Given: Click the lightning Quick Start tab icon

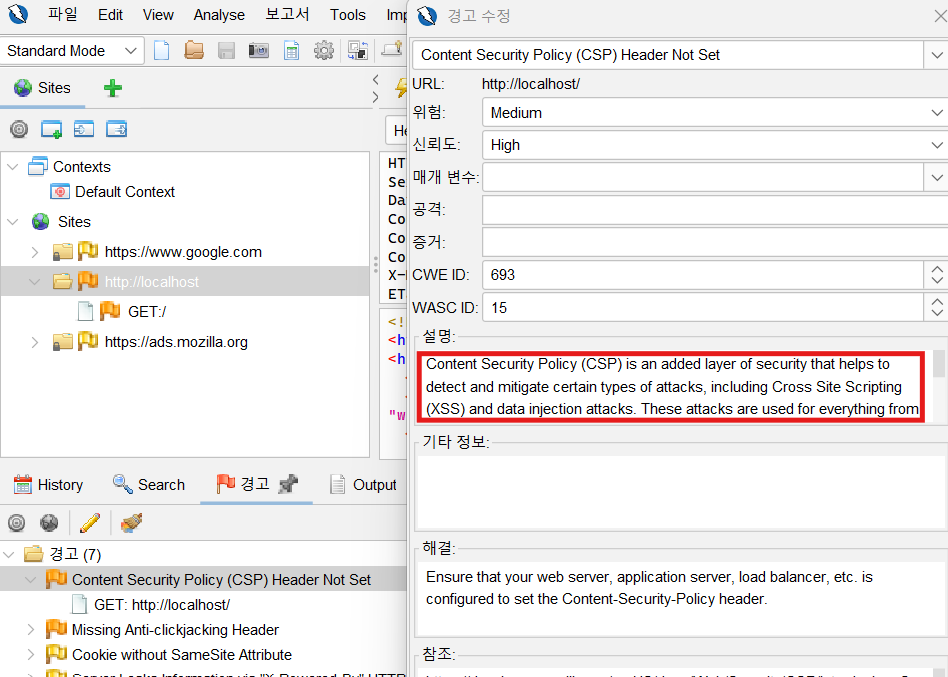Looking at the screenshot, I should coord(401,88).
